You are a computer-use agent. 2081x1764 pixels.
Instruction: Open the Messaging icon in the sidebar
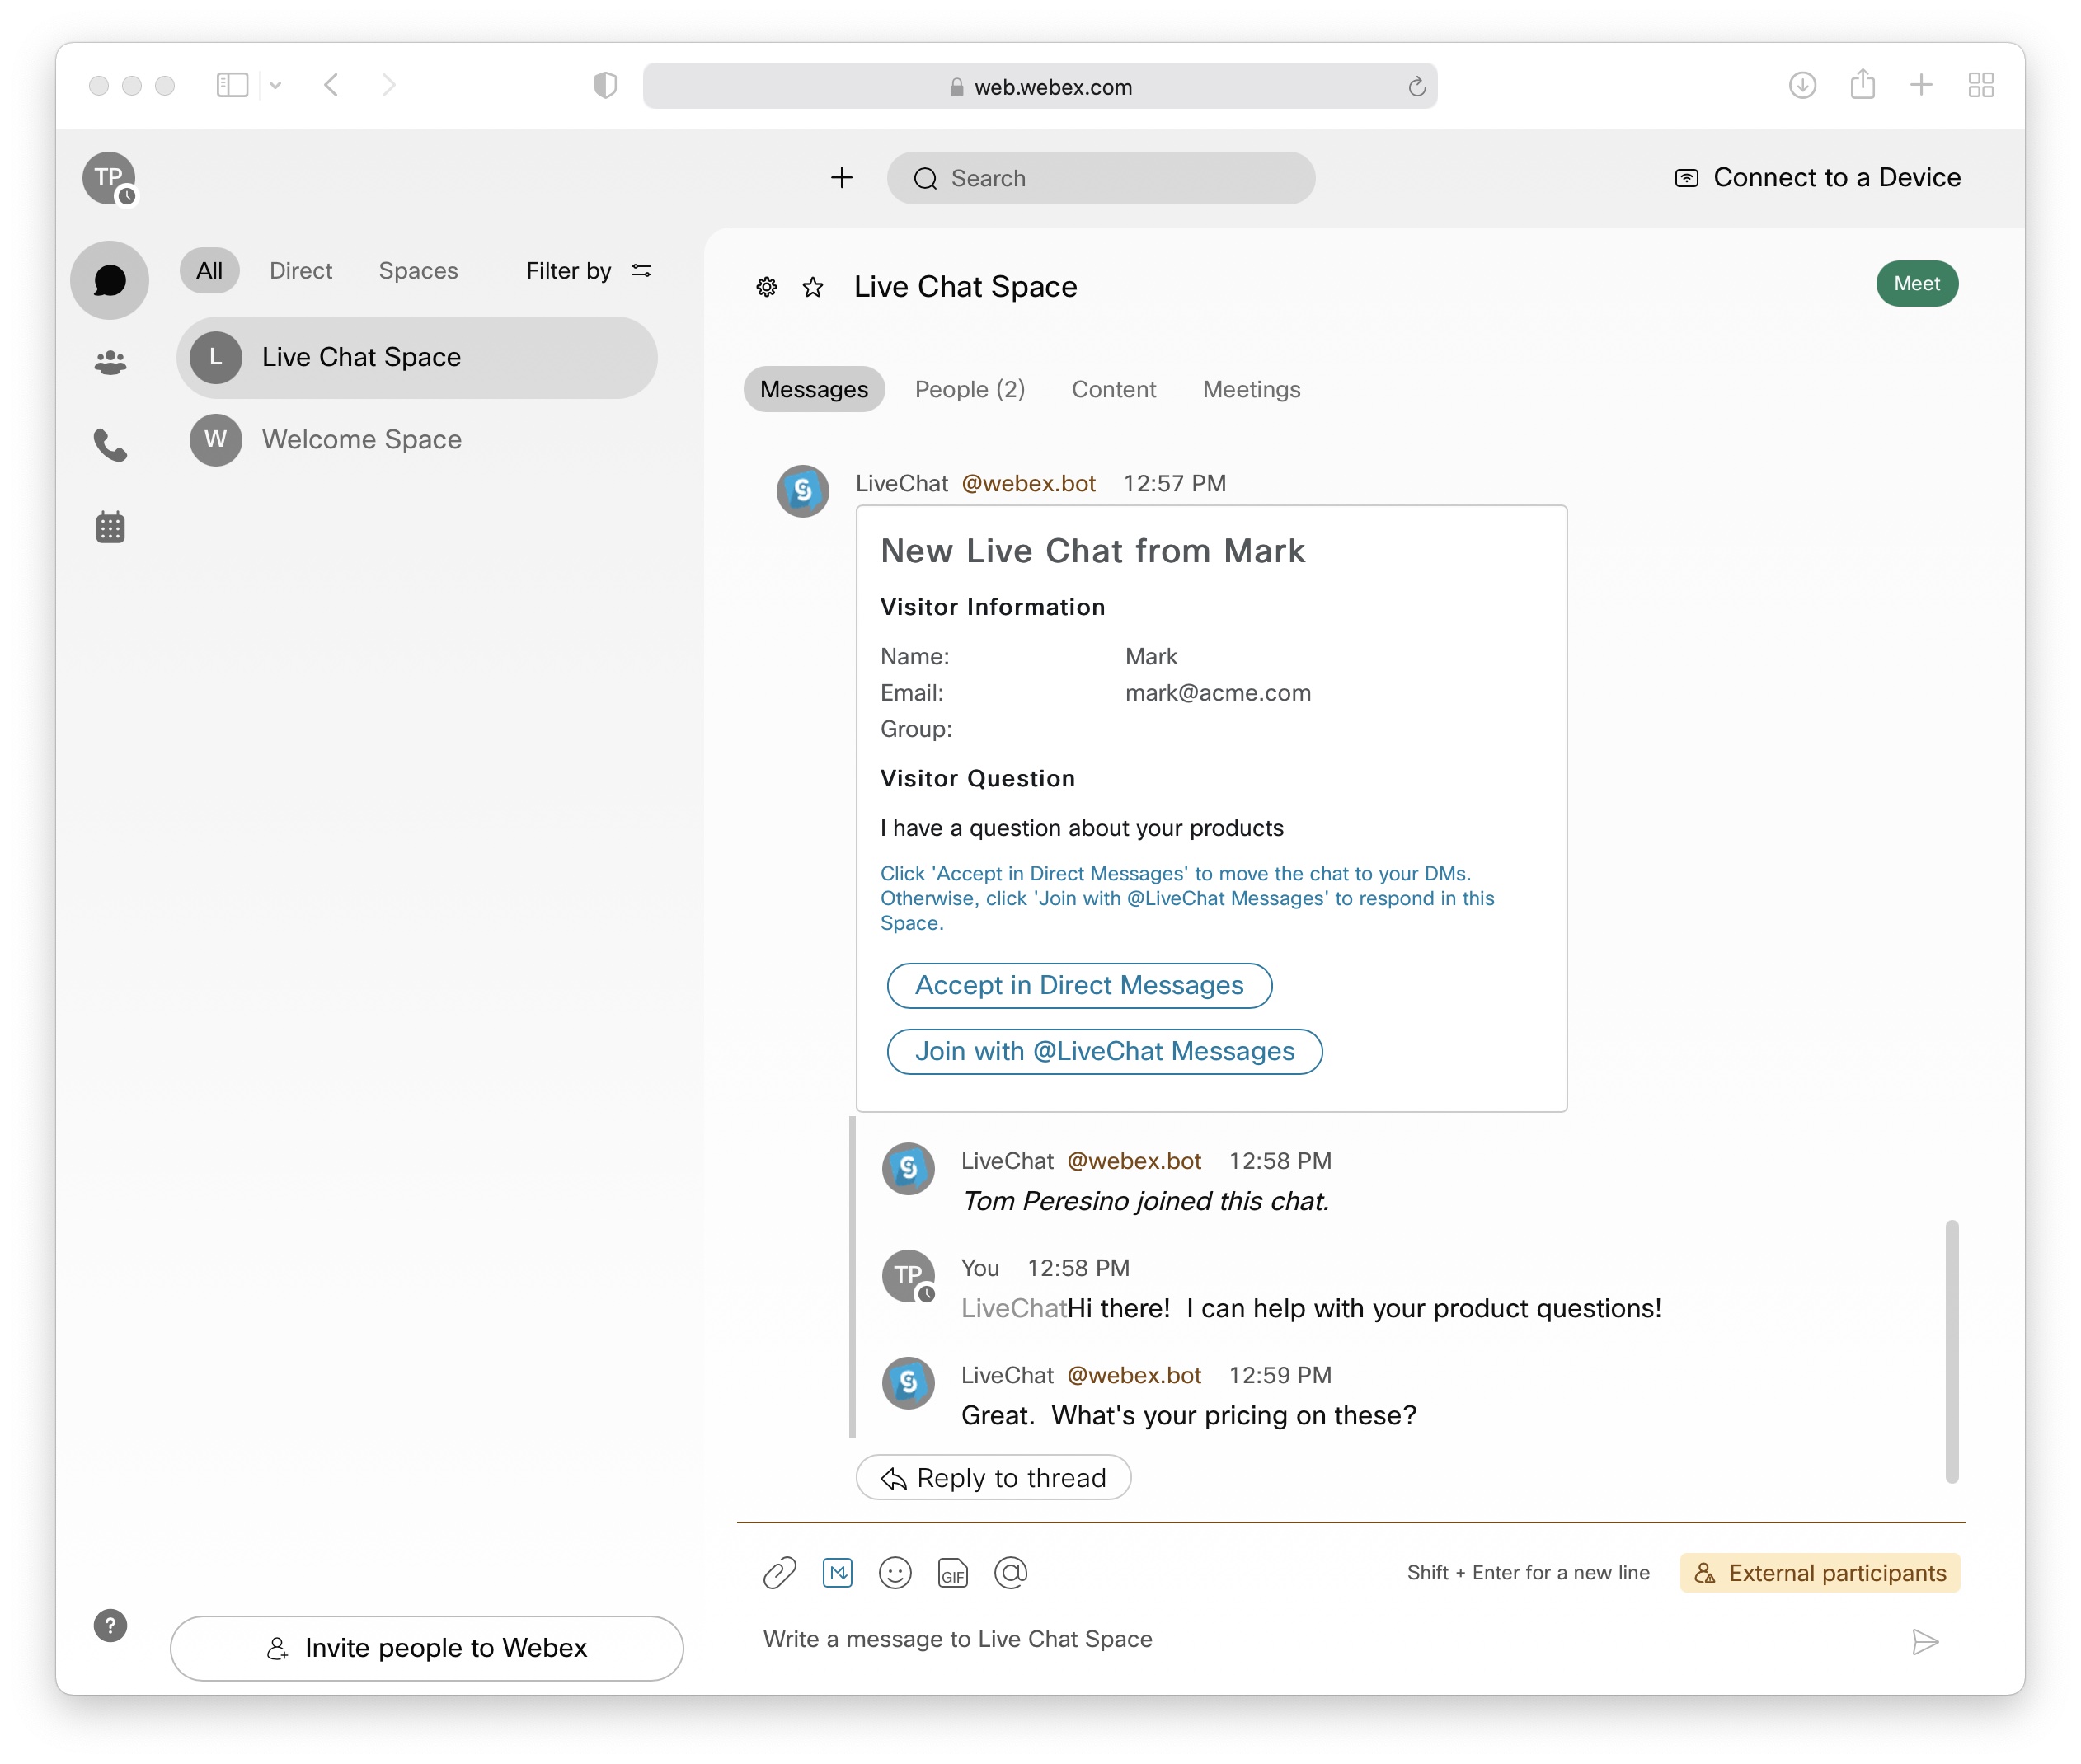109,281
